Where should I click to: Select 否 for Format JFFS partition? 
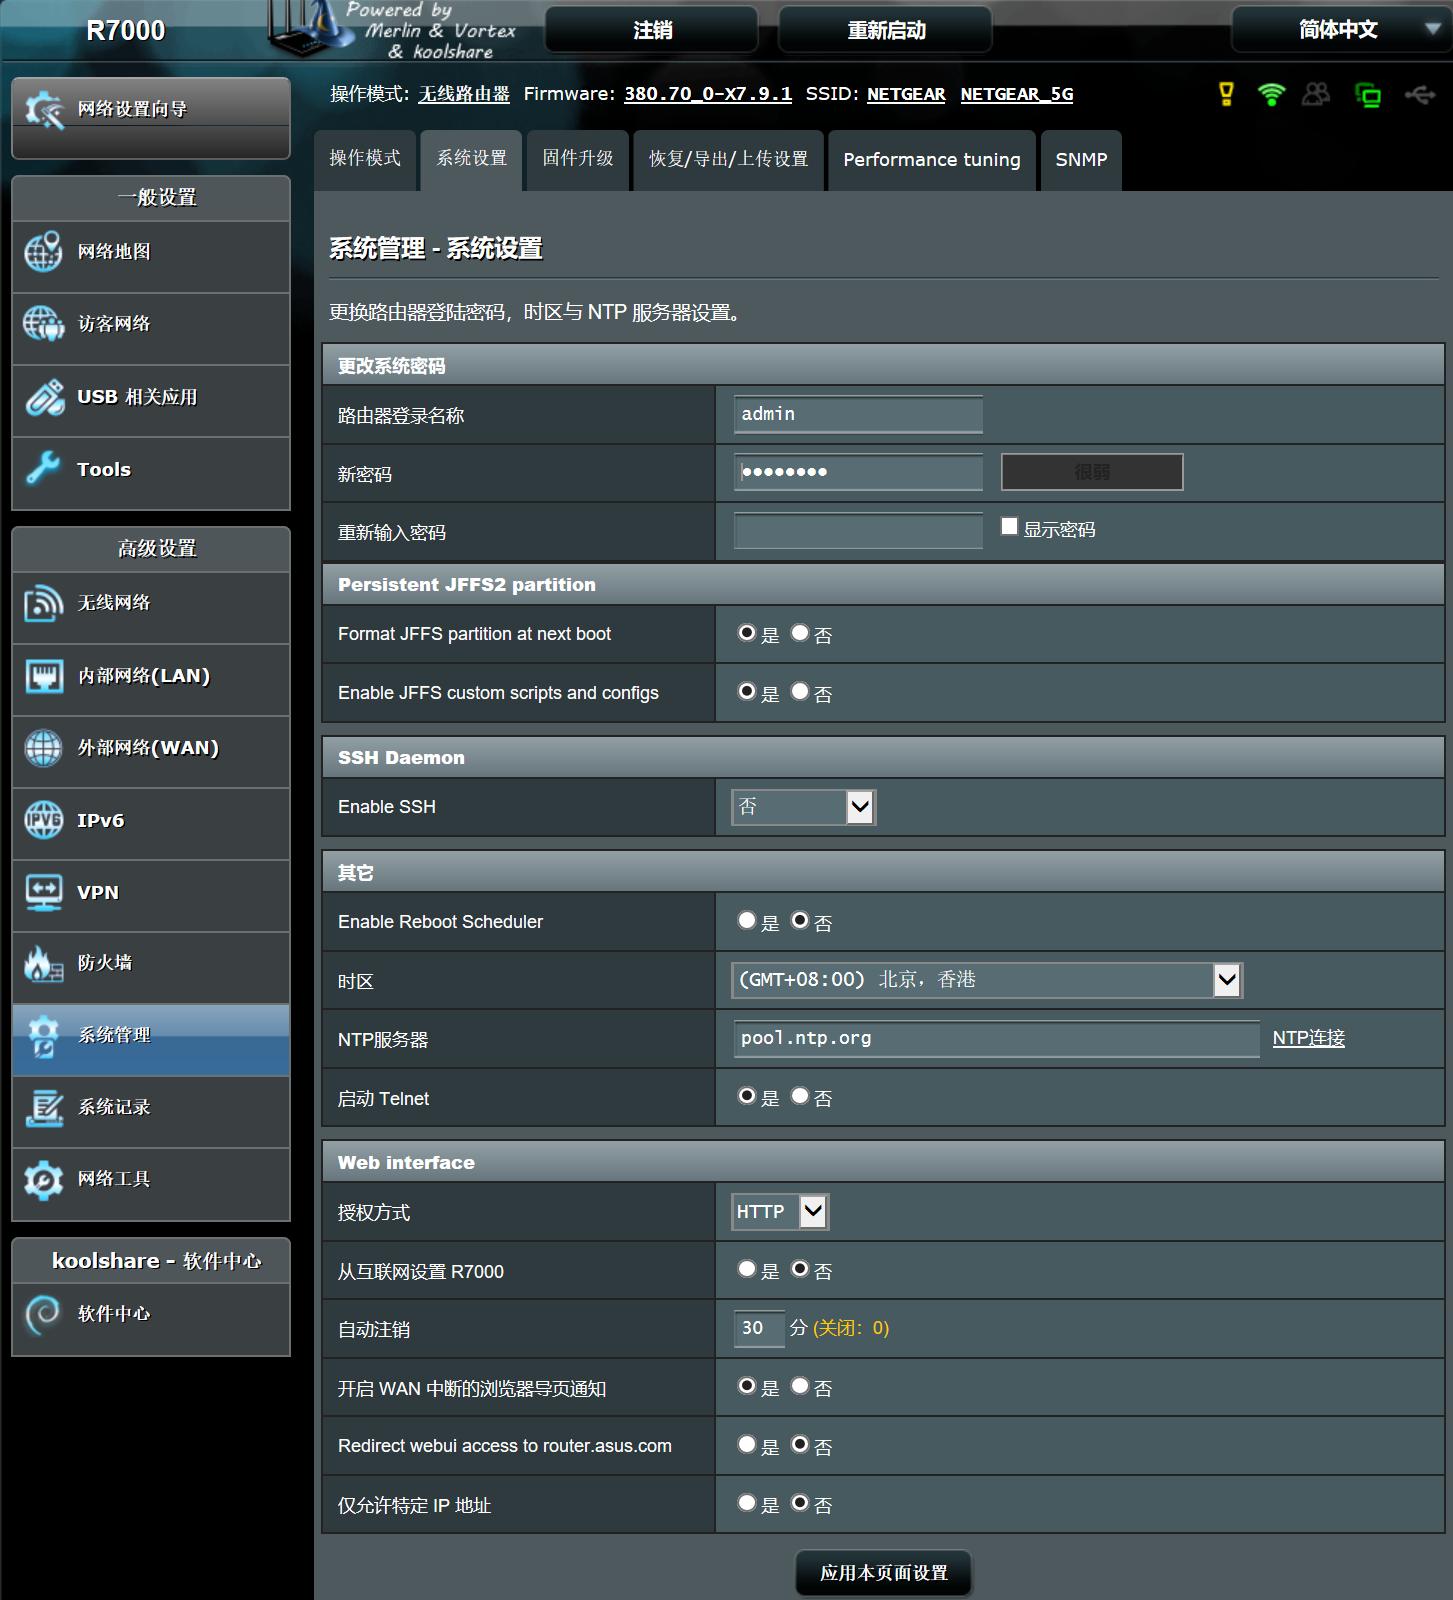pos(800,633)
